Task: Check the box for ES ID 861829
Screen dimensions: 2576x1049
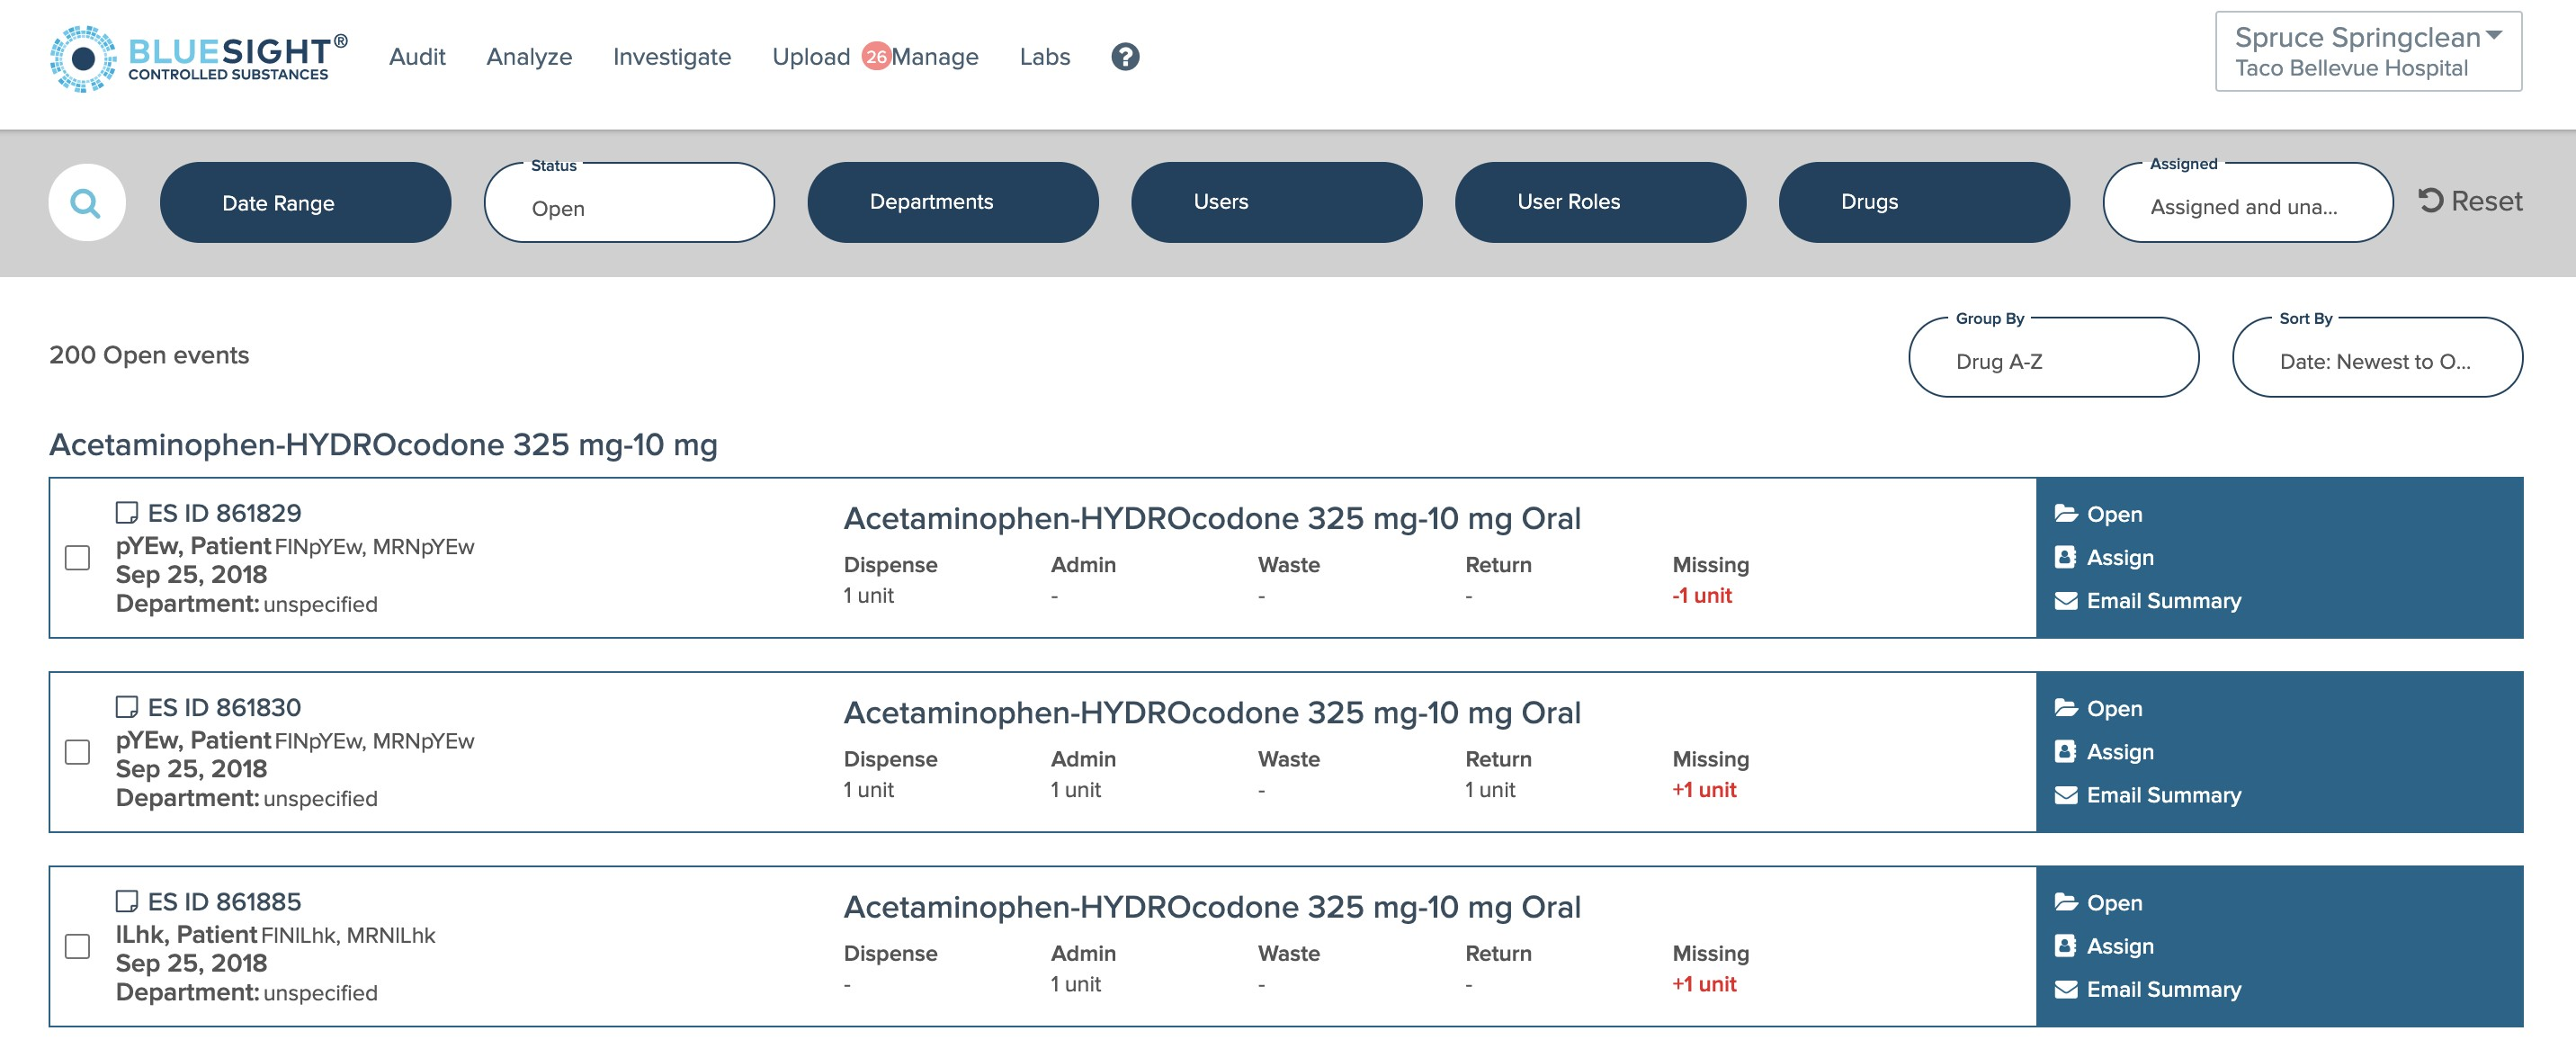Action: [77, 558]
